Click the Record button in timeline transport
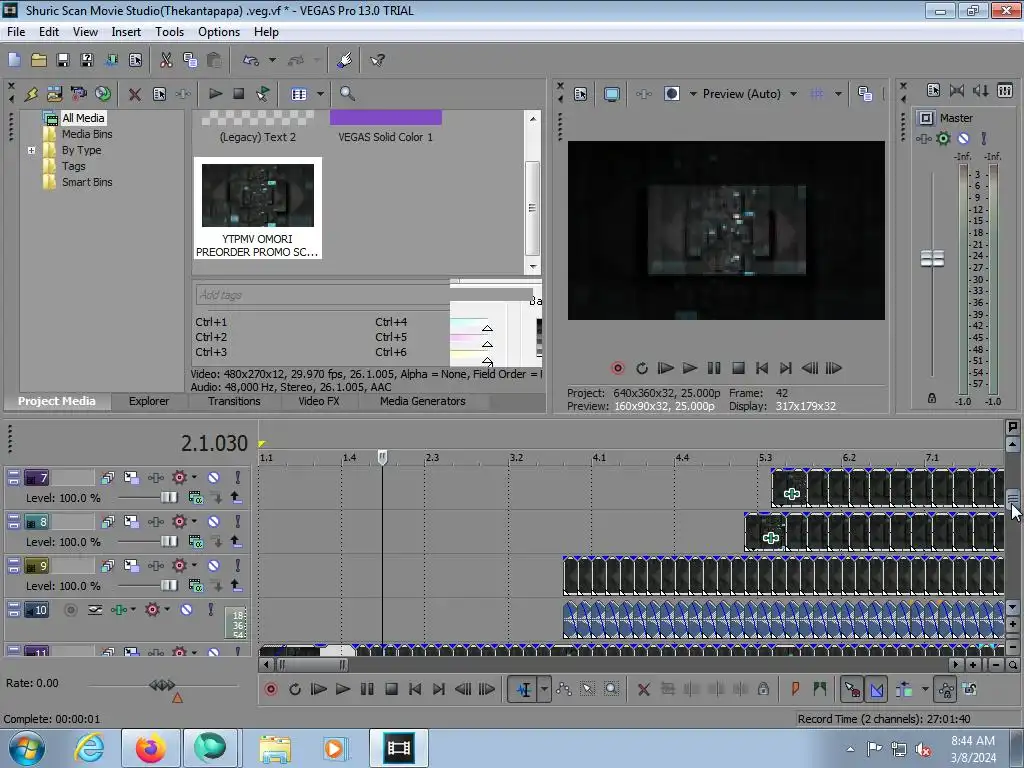This screenshot has height=768, width=1024. pos(270,689)
